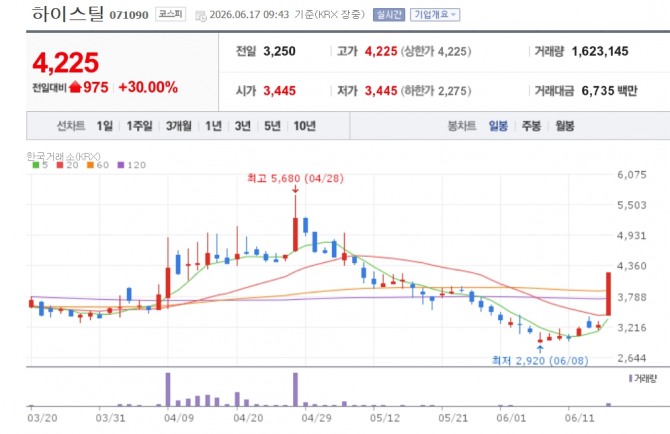The height and width of the screenshot is (434, 670).
Task: Select the 3개월 line chart period
Action: (x=179, y=126)
